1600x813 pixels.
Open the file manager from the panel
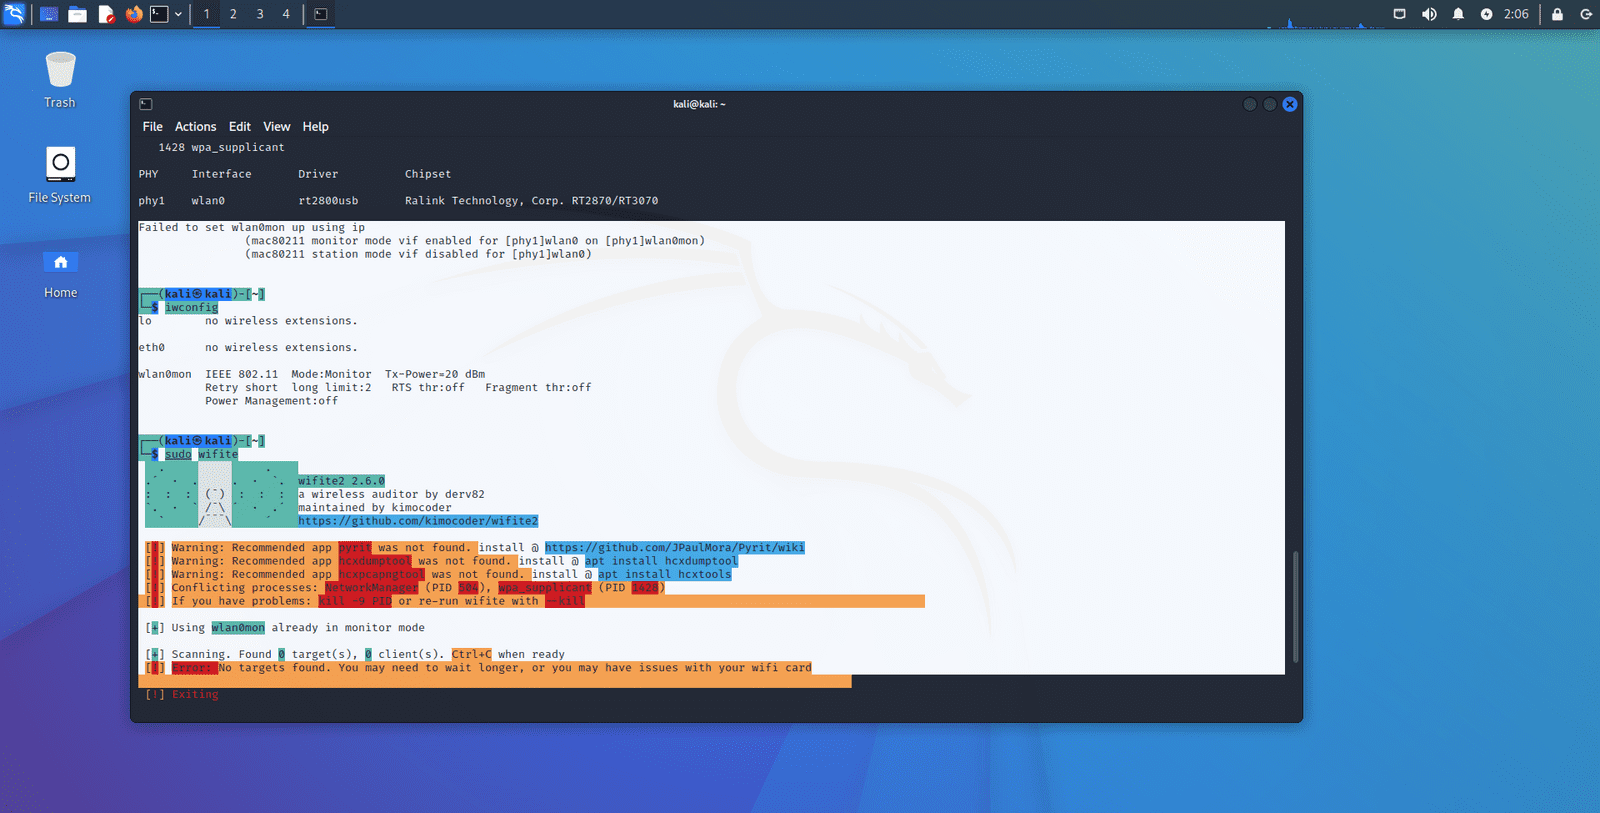click(77, 14)
